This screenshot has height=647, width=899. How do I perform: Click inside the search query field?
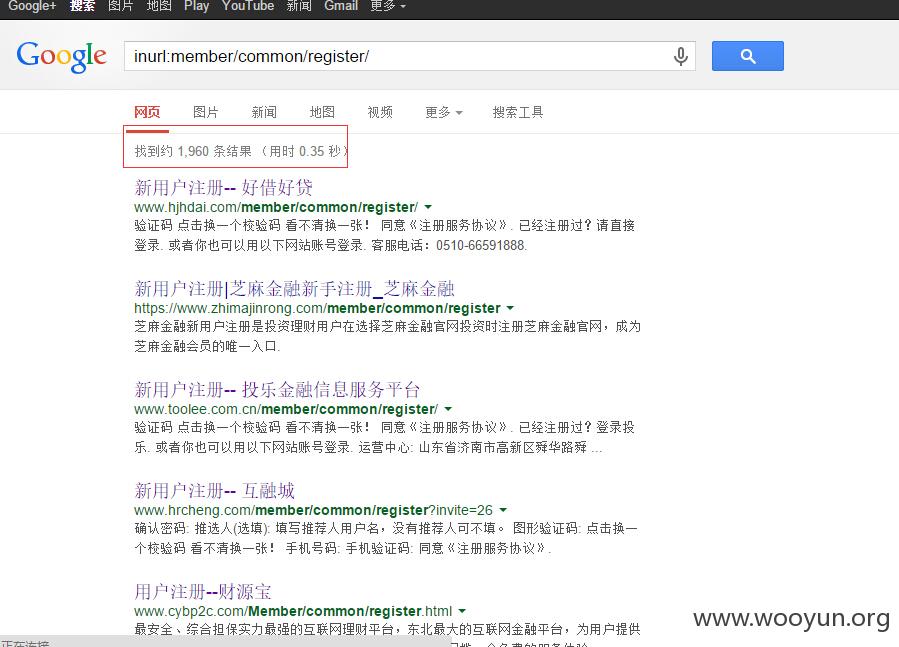pyautogui.click(x=396, y=56)
